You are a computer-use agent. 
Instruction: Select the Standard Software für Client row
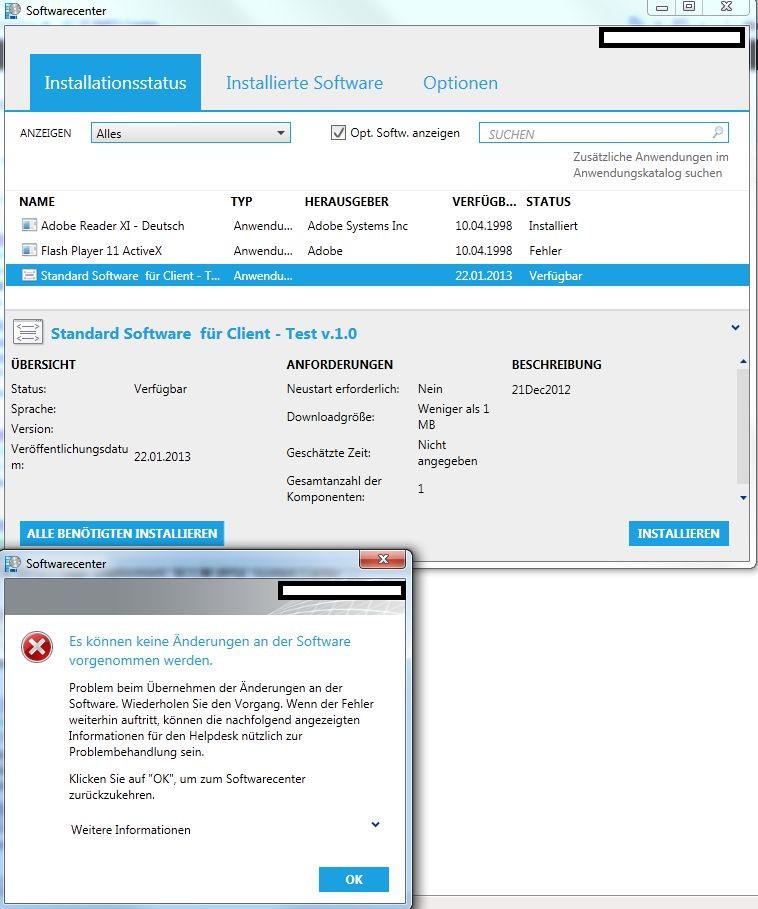377,275
